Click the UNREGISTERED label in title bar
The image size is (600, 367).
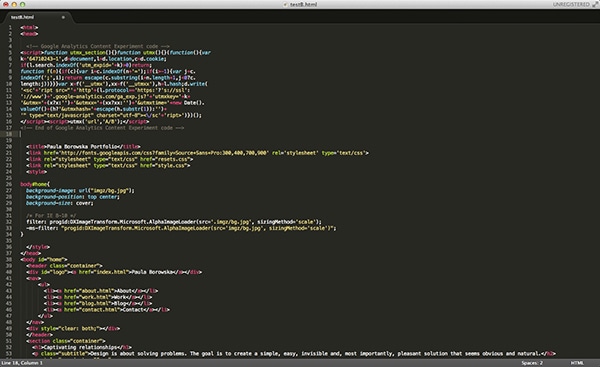[571, 5]
